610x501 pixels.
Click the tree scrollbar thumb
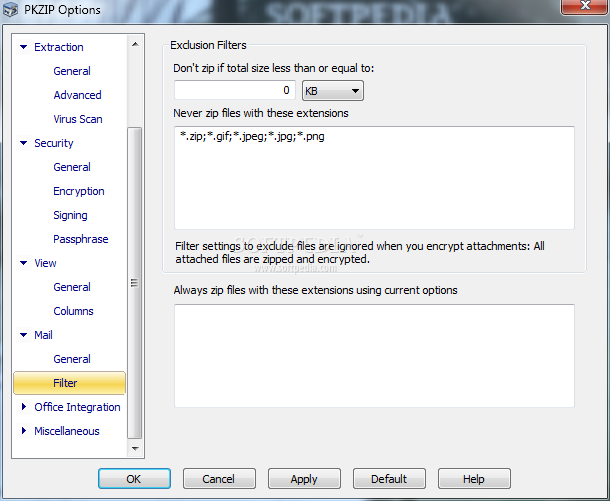click(135, 283)
